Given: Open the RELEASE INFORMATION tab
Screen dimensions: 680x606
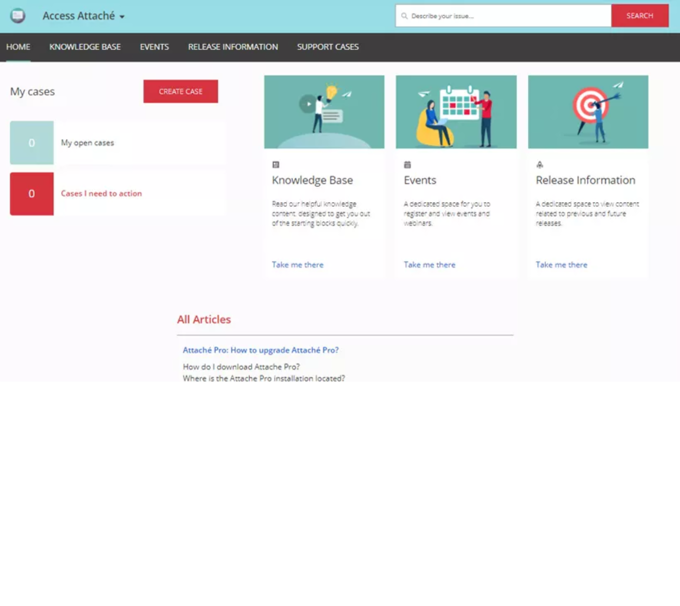Looking at the screenshot, I should 233,47.
